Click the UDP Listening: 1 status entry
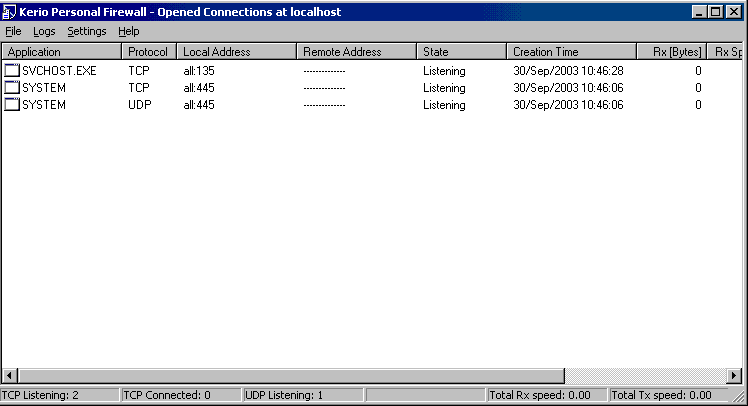This screenshot has width=748, height=406. pyautogui.click(x=303, y=395)
